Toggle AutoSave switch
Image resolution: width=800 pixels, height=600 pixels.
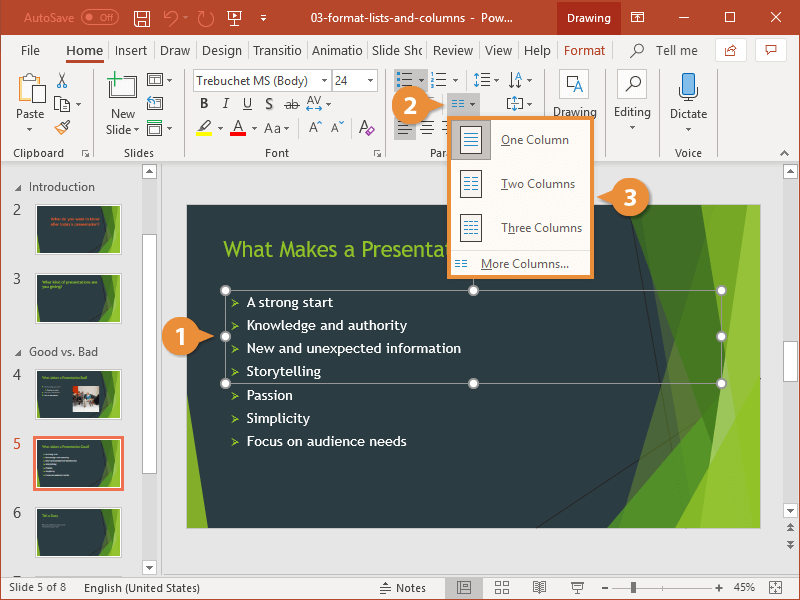pyautogui.click(x=99, y=18)
